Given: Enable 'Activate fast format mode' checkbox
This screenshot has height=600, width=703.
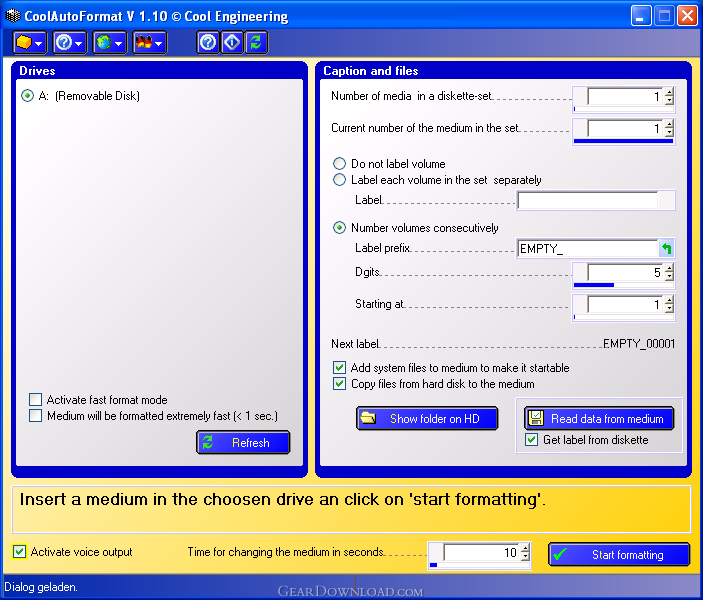Looking at the screenshot, I should pyautogui.click(x=98, y=400).
